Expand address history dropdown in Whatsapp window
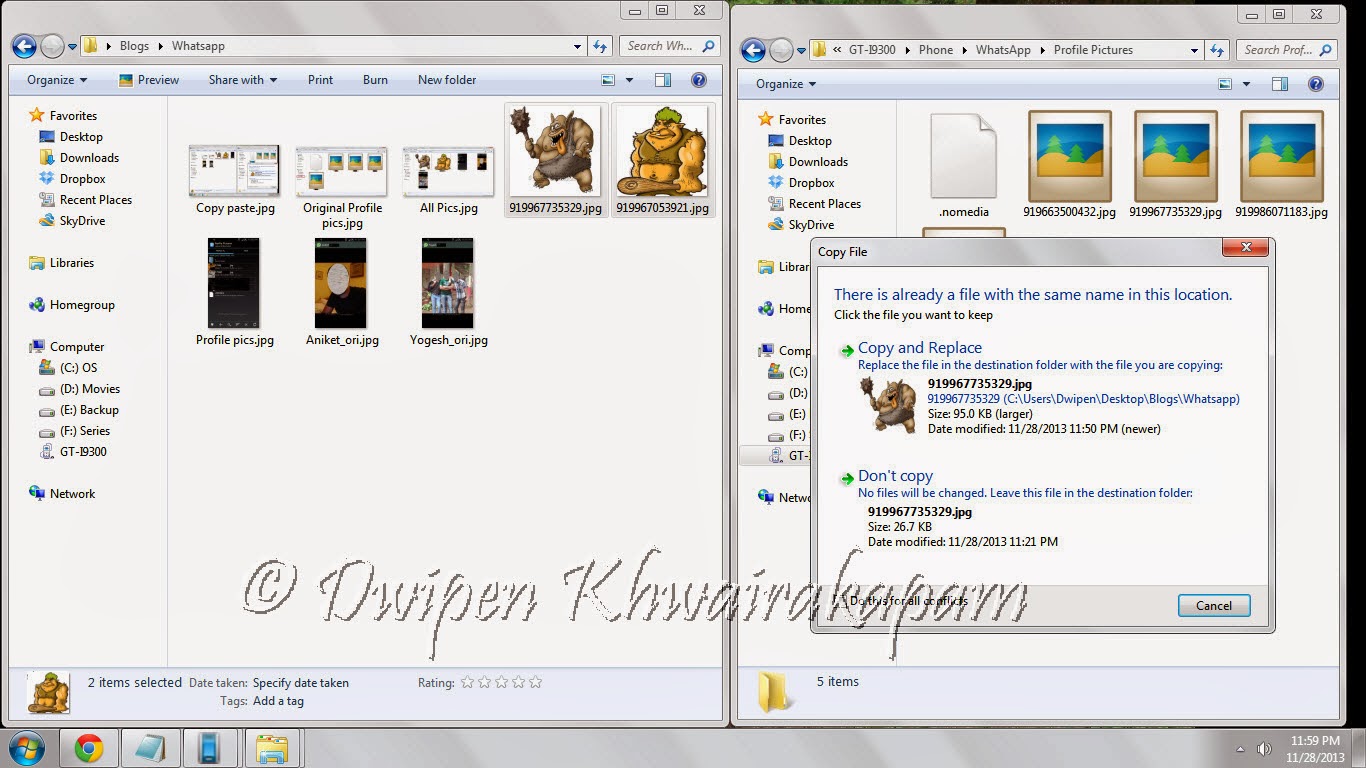This screenshot has width=1366, height=768. click(x=577, y=46)
